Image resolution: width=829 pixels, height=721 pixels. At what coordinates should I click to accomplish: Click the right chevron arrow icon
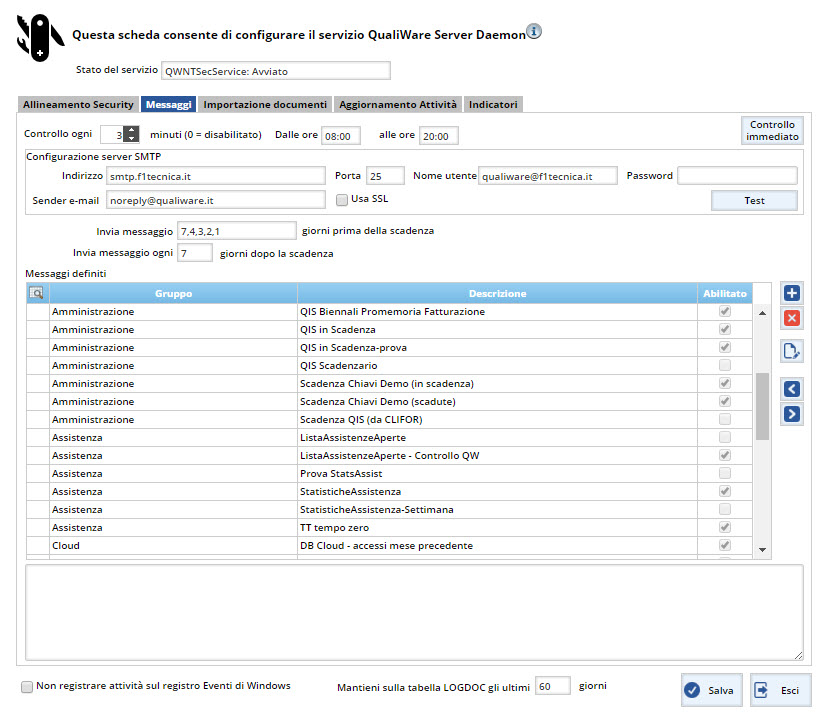pyautogui.click(x=792, y=413)
